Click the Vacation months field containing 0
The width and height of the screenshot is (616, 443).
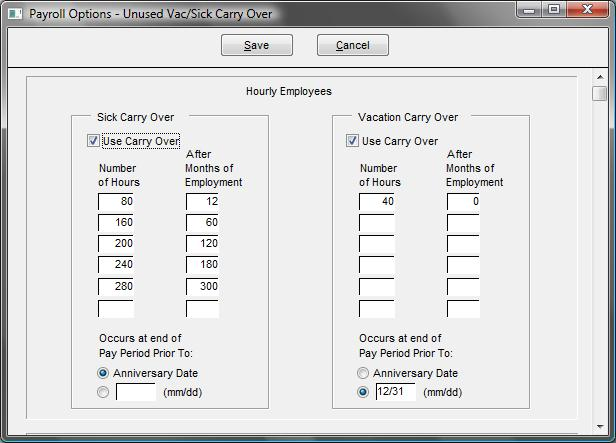pos(463,201)
